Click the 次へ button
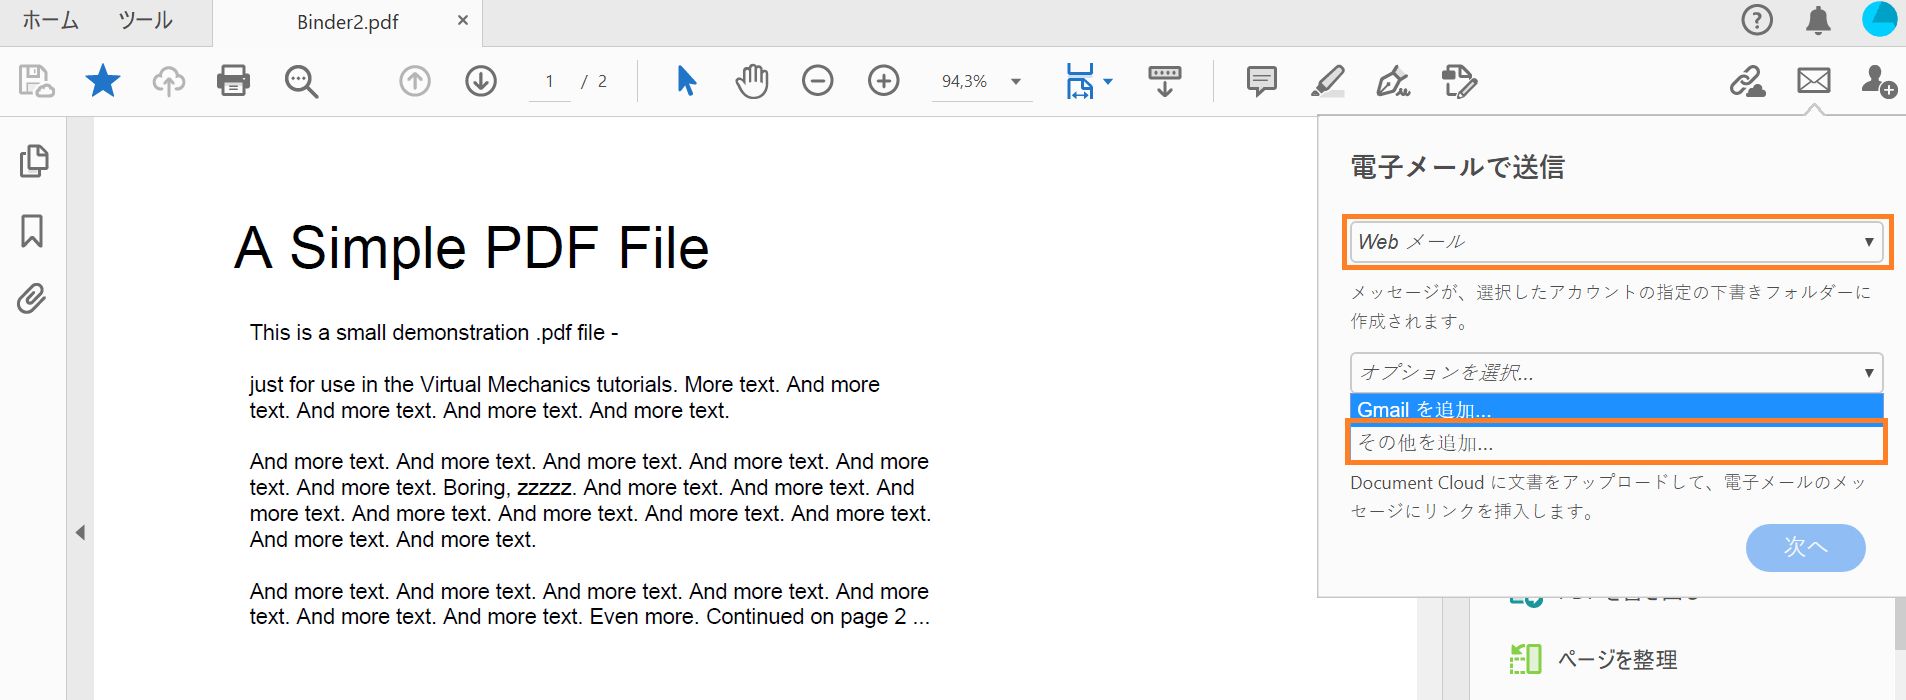1906x700 pixels. click(x=1805, y=547)
